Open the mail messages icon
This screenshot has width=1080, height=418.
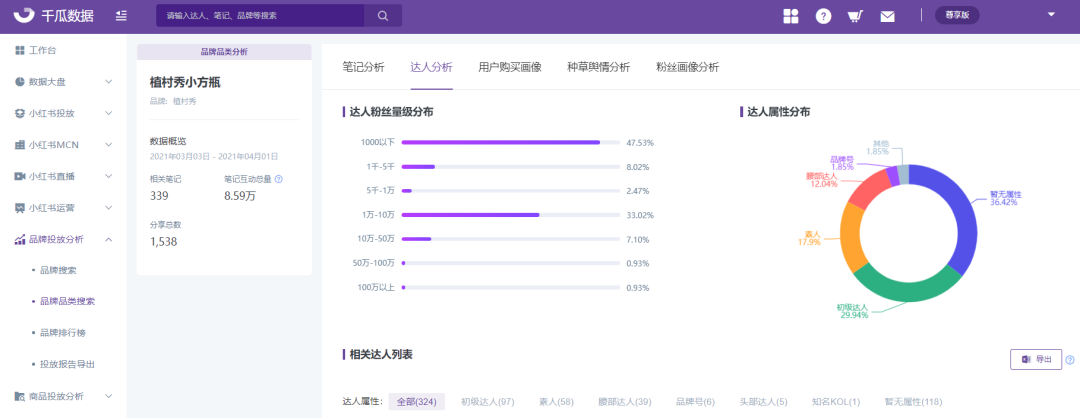point(887,17)
